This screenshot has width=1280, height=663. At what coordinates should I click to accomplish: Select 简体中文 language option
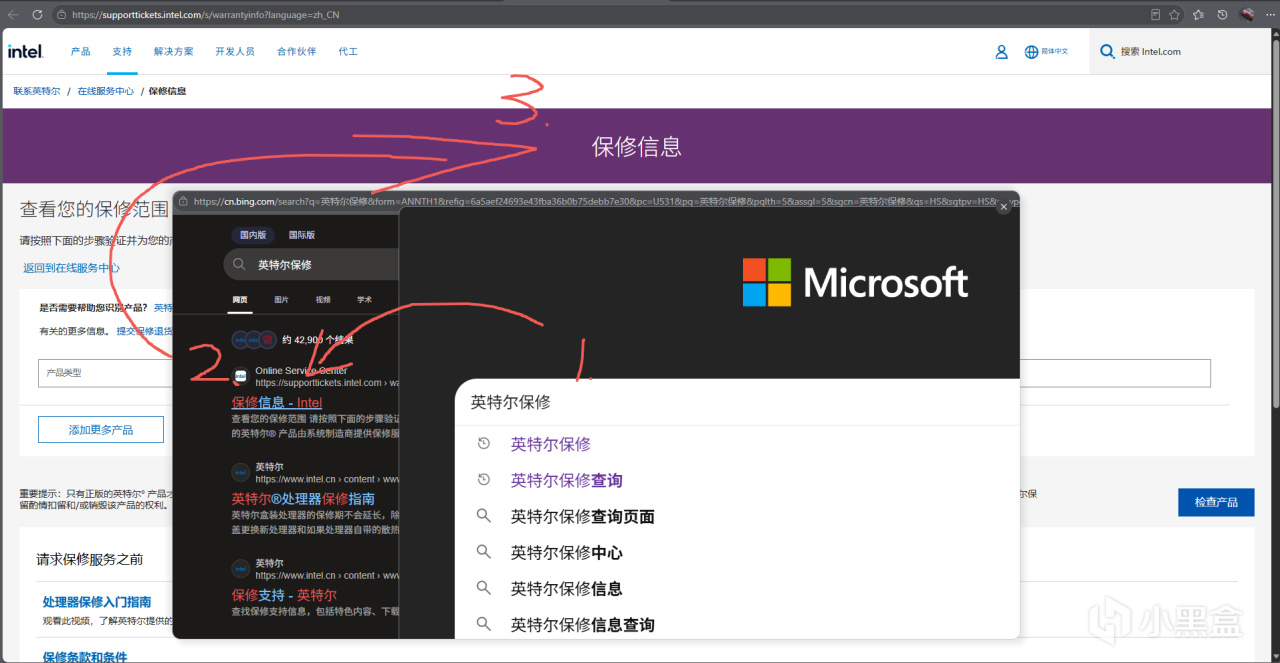click(1055, 52)
